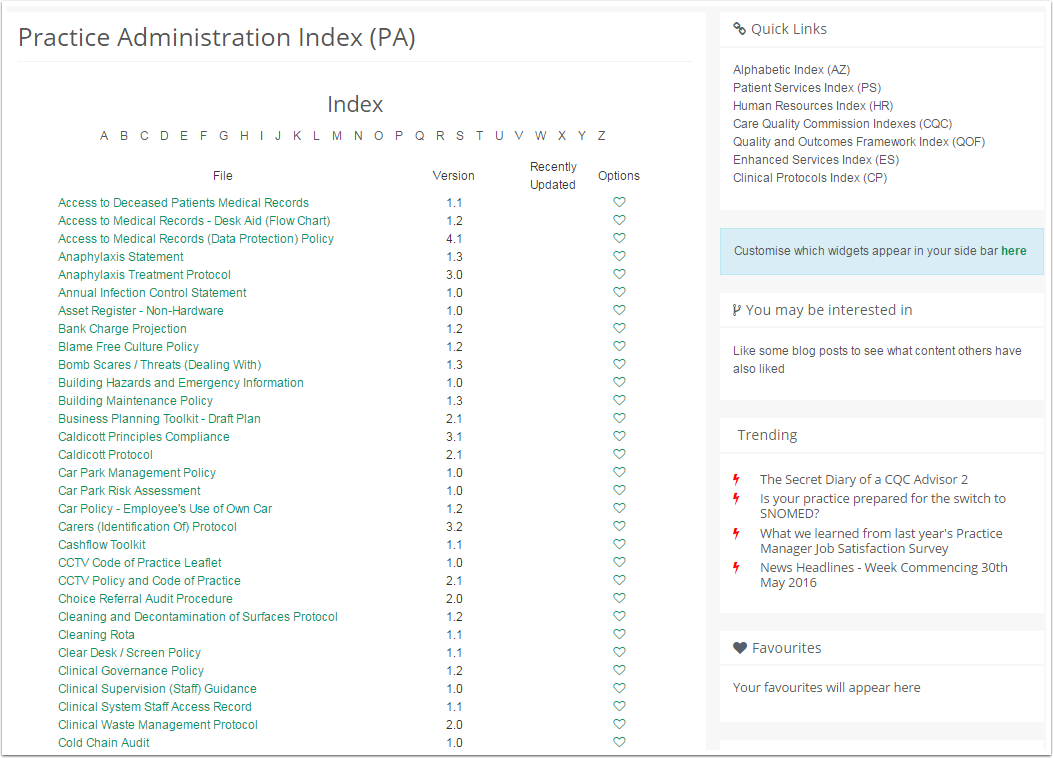Open Human Resources Index (HR) quick link

(x=813, y=106)
